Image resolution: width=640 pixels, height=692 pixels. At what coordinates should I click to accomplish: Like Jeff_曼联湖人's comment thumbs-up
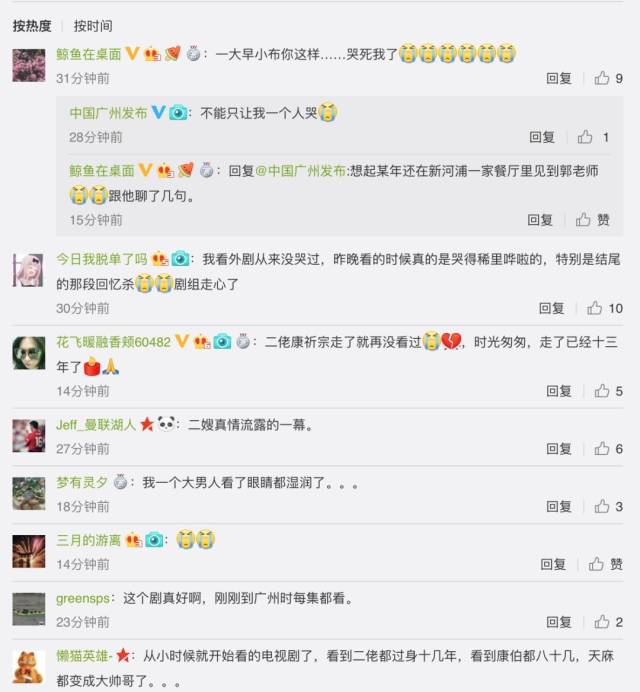[602, 448]
